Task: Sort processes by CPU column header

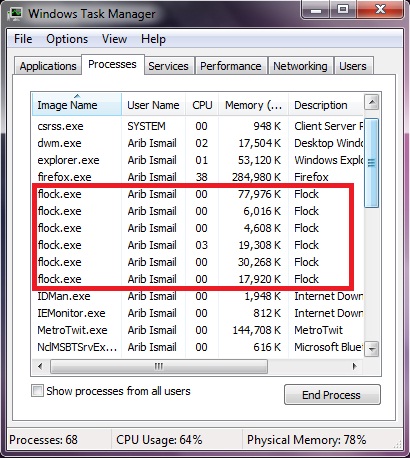Action: [202, 105]
